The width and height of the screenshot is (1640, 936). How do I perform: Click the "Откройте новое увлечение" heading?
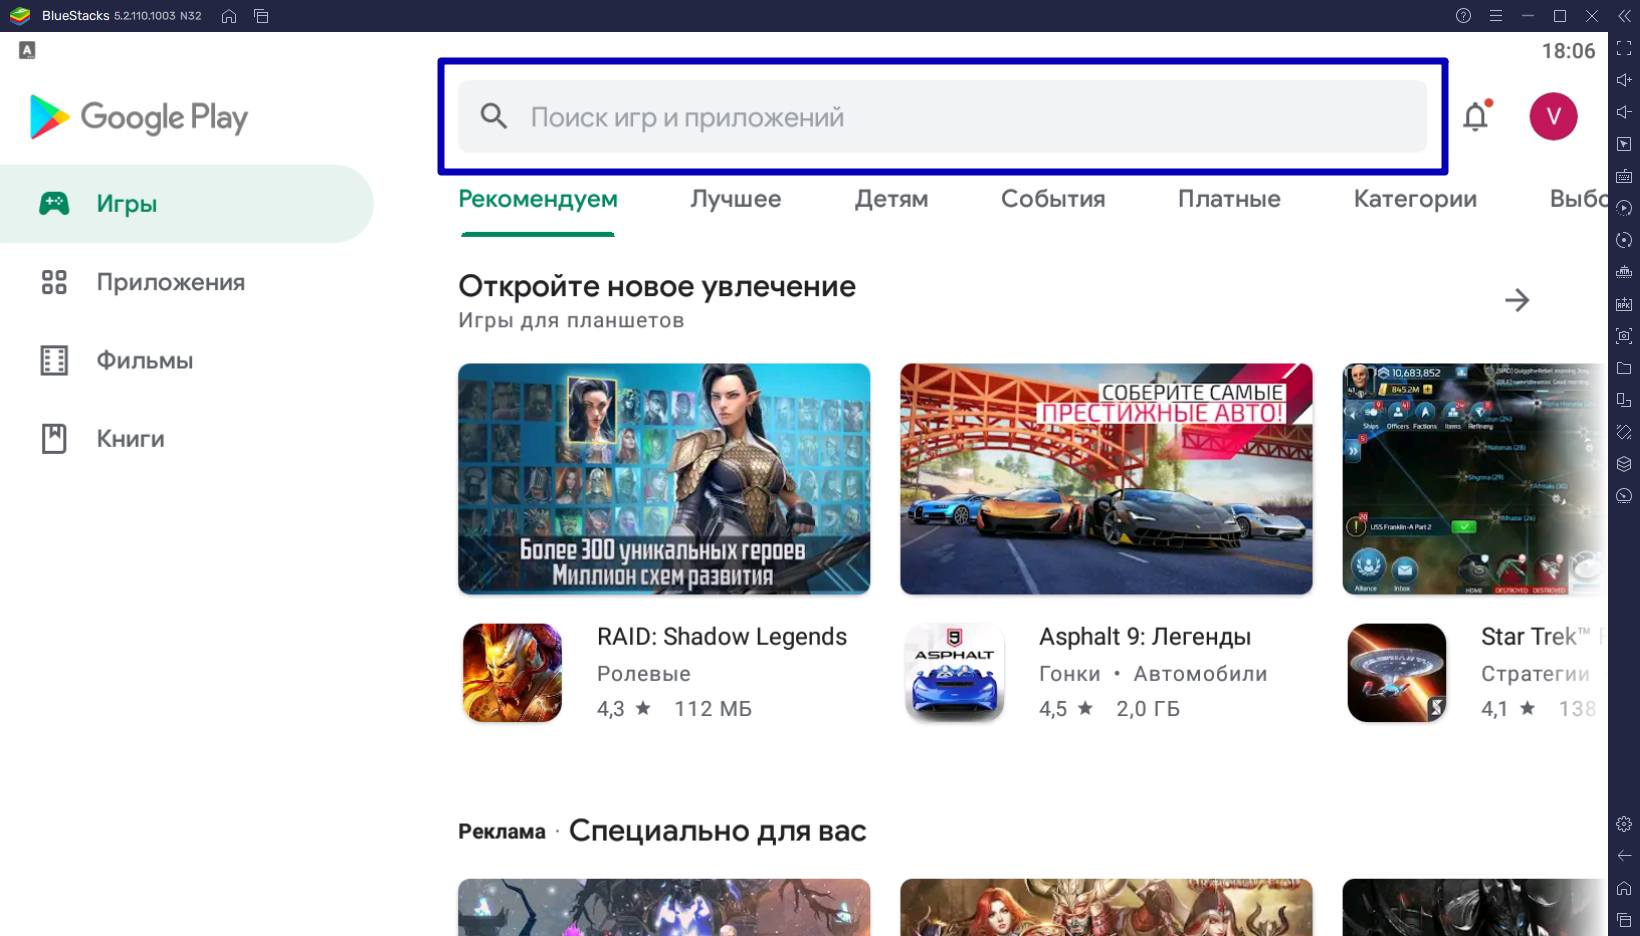coord(657,286)
